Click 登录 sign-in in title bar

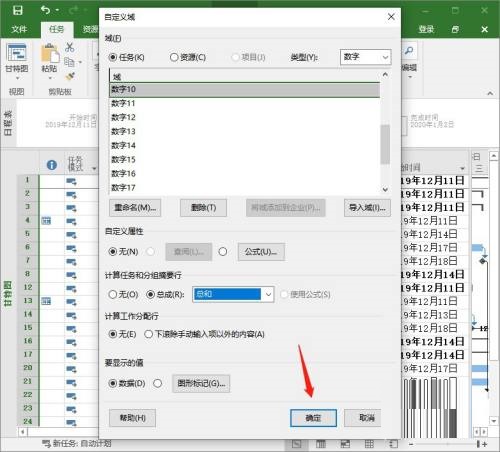pyautogui.click(x=426, y=29)
